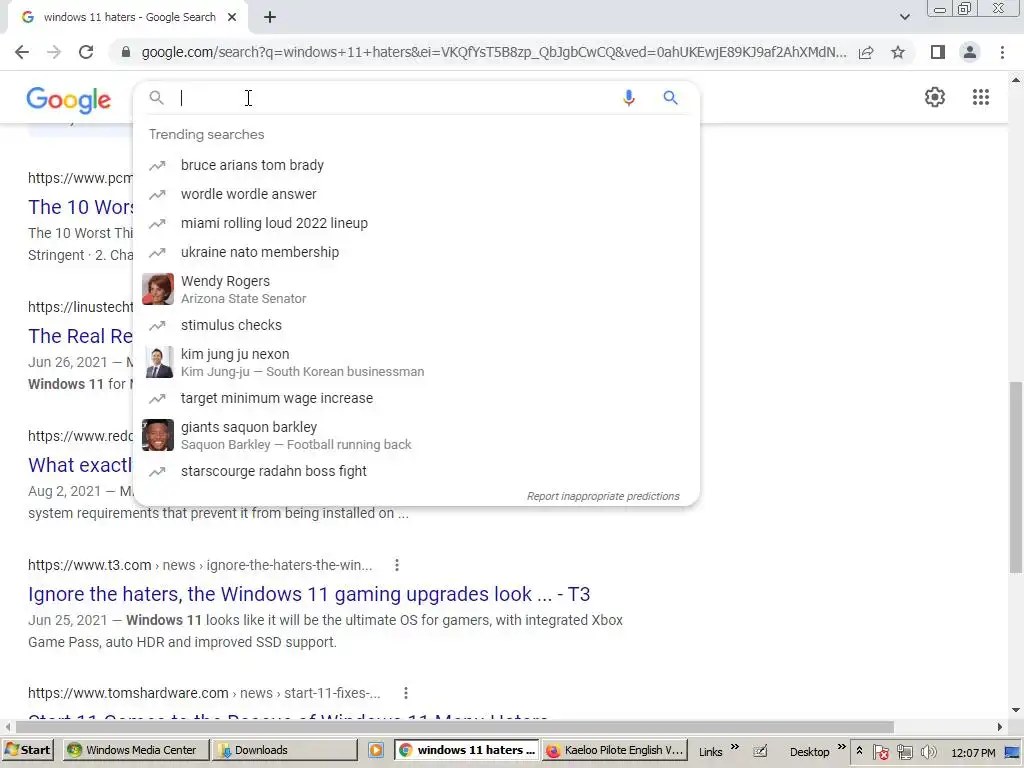This screenshot has height=768, width=1024.
Task: Select ukraine nato membership suggestion
Action: (x=416, y=252)
